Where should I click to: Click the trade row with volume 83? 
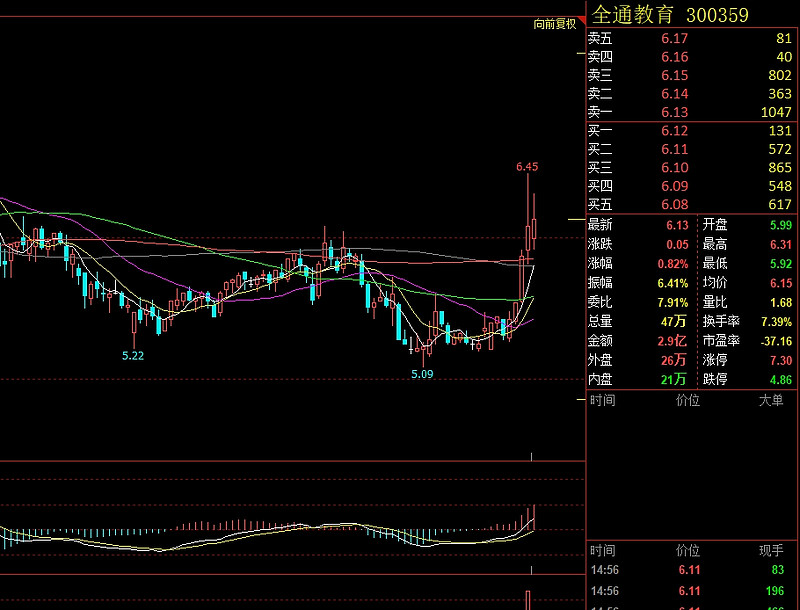point(691,570)
